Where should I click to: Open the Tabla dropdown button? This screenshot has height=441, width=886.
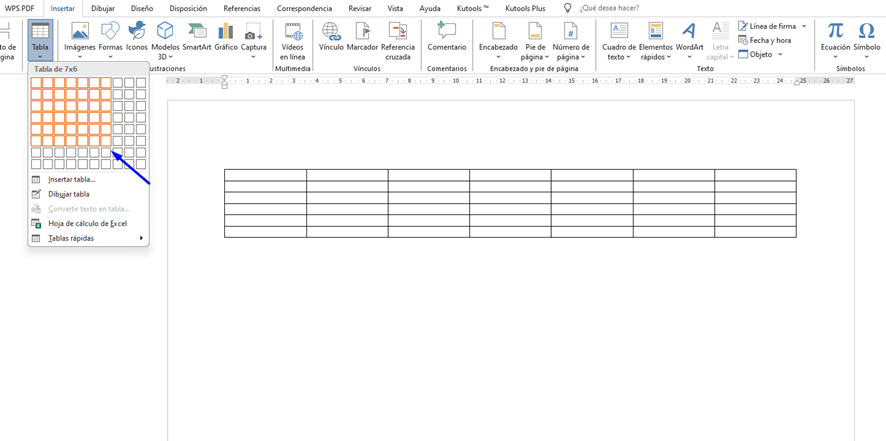(40, 41)
